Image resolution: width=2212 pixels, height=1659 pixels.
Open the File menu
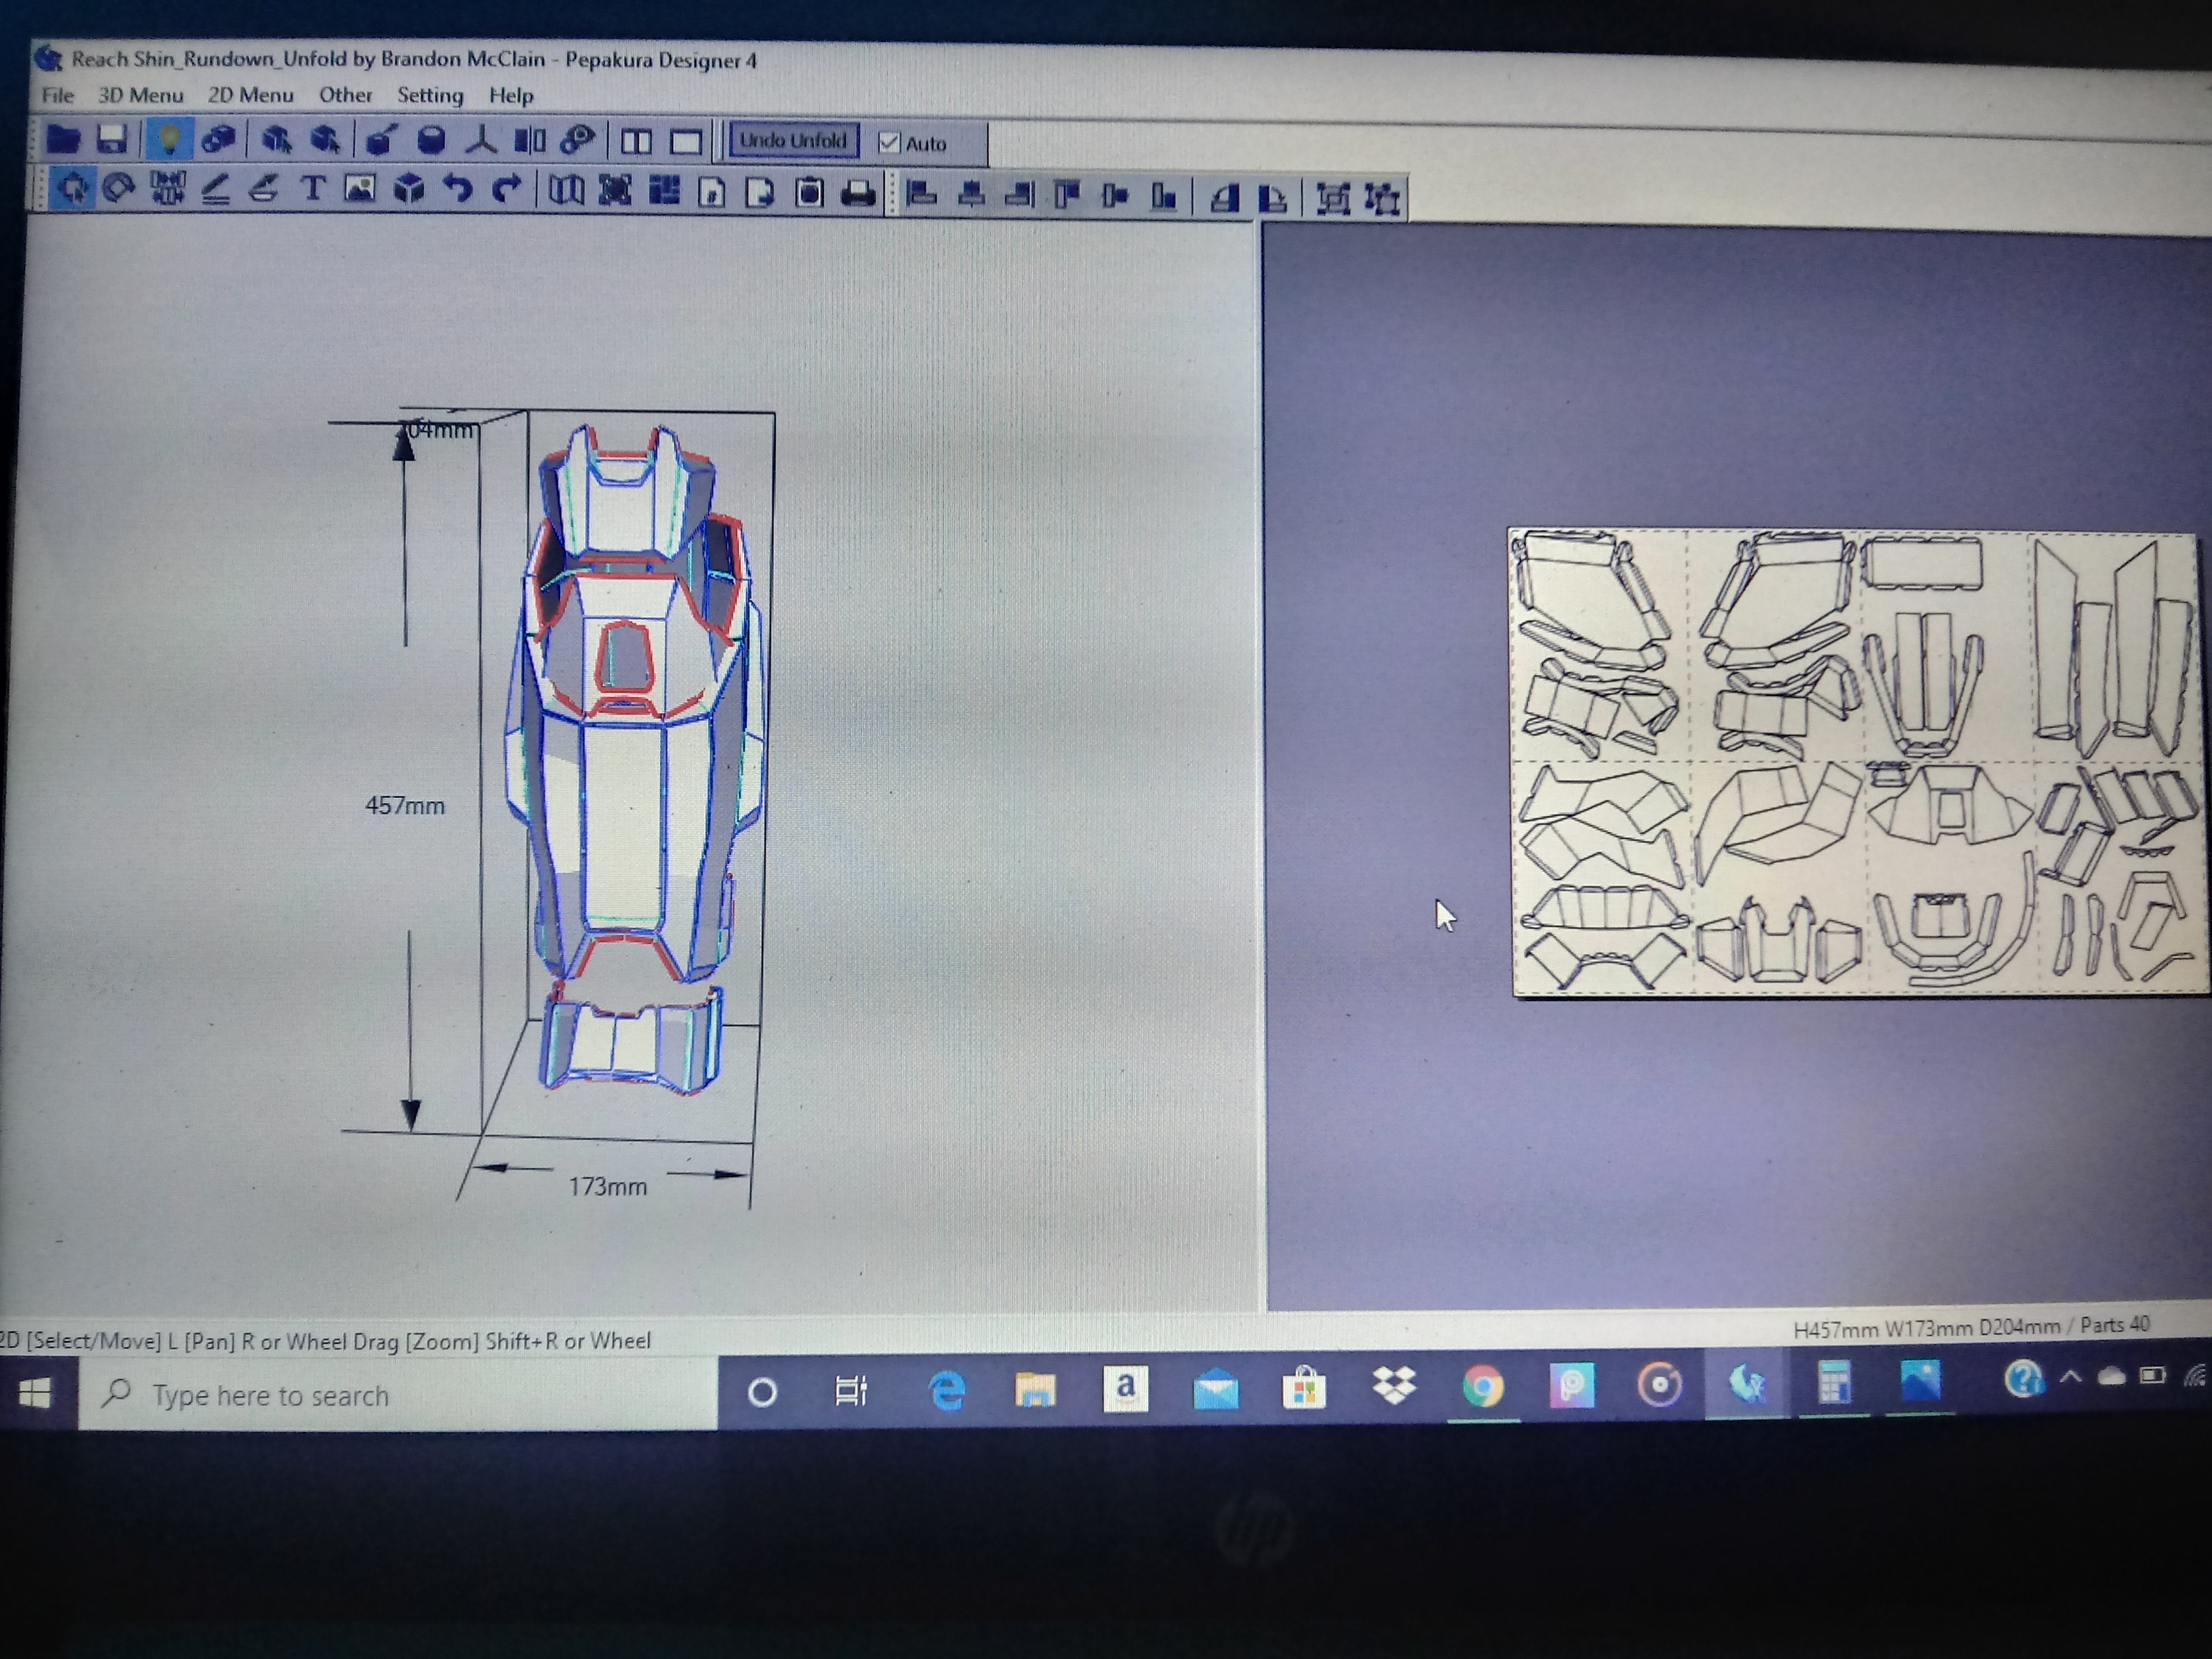coord(57,95)
